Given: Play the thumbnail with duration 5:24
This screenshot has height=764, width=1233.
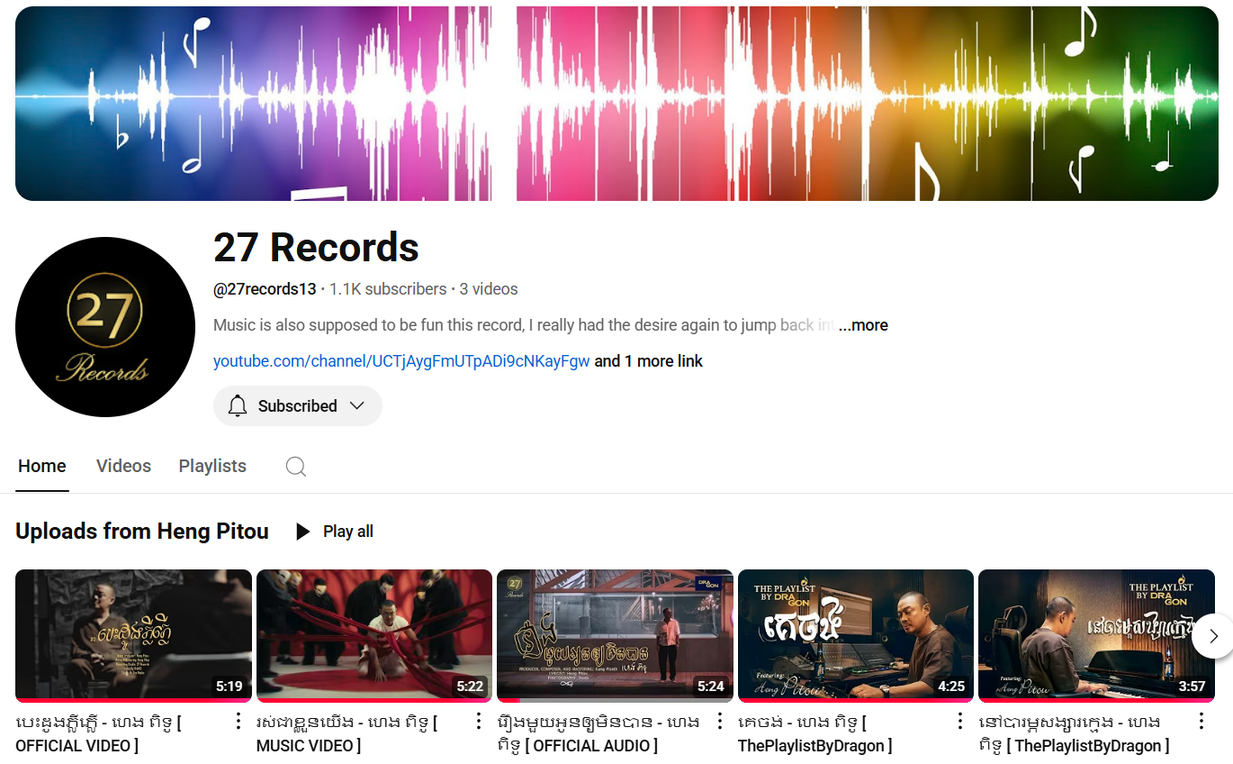Looking at the screenshot, I should pyautogui.click(x=615, y=636).
